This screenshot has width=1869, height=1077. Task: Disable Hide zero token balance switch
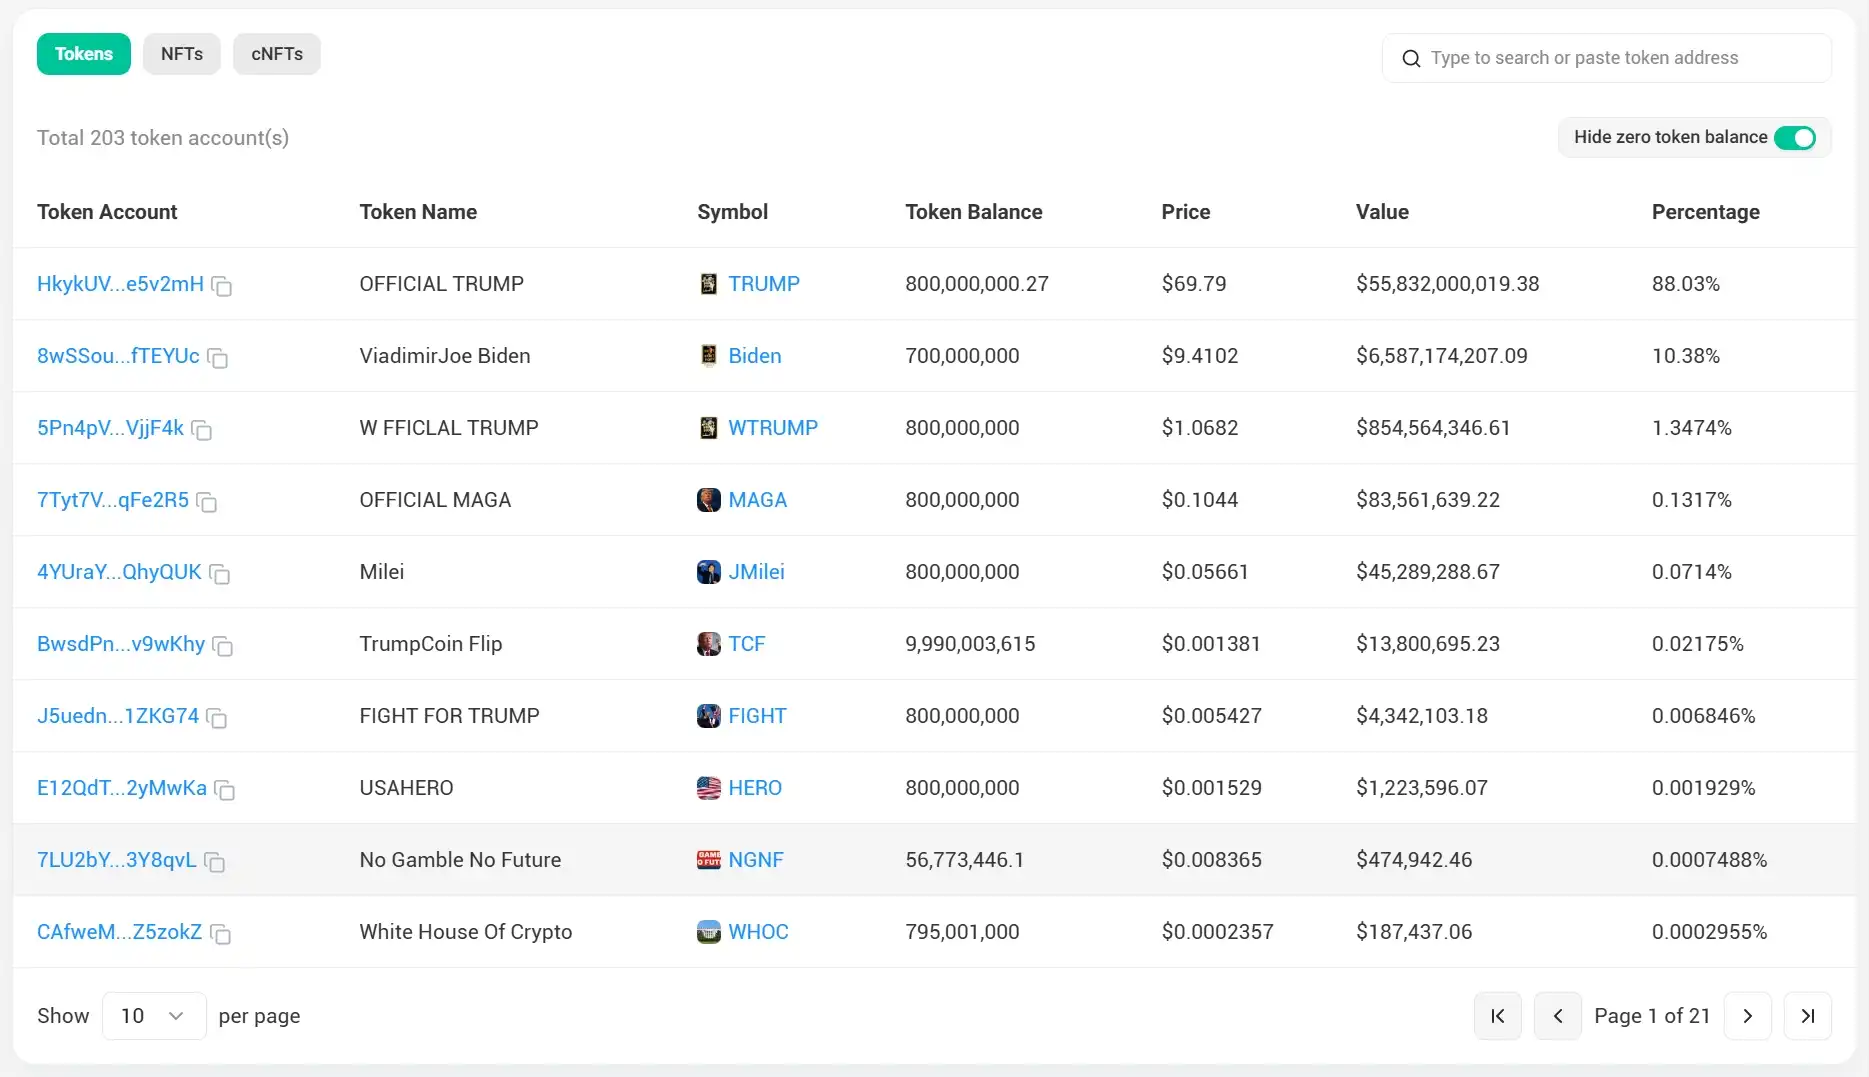(x=1794, y=138)
